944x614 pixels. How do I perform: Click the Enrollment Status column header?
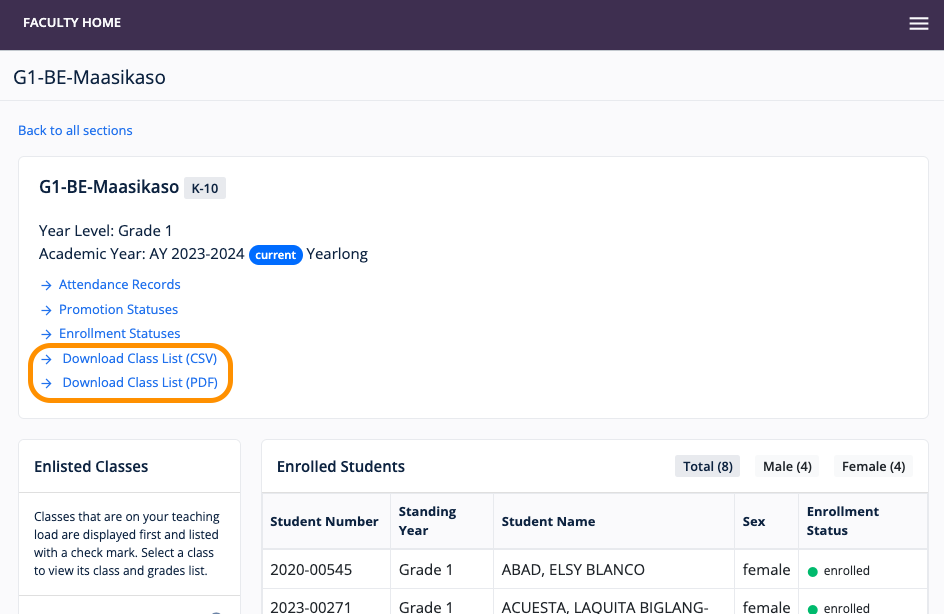(843, 521)
